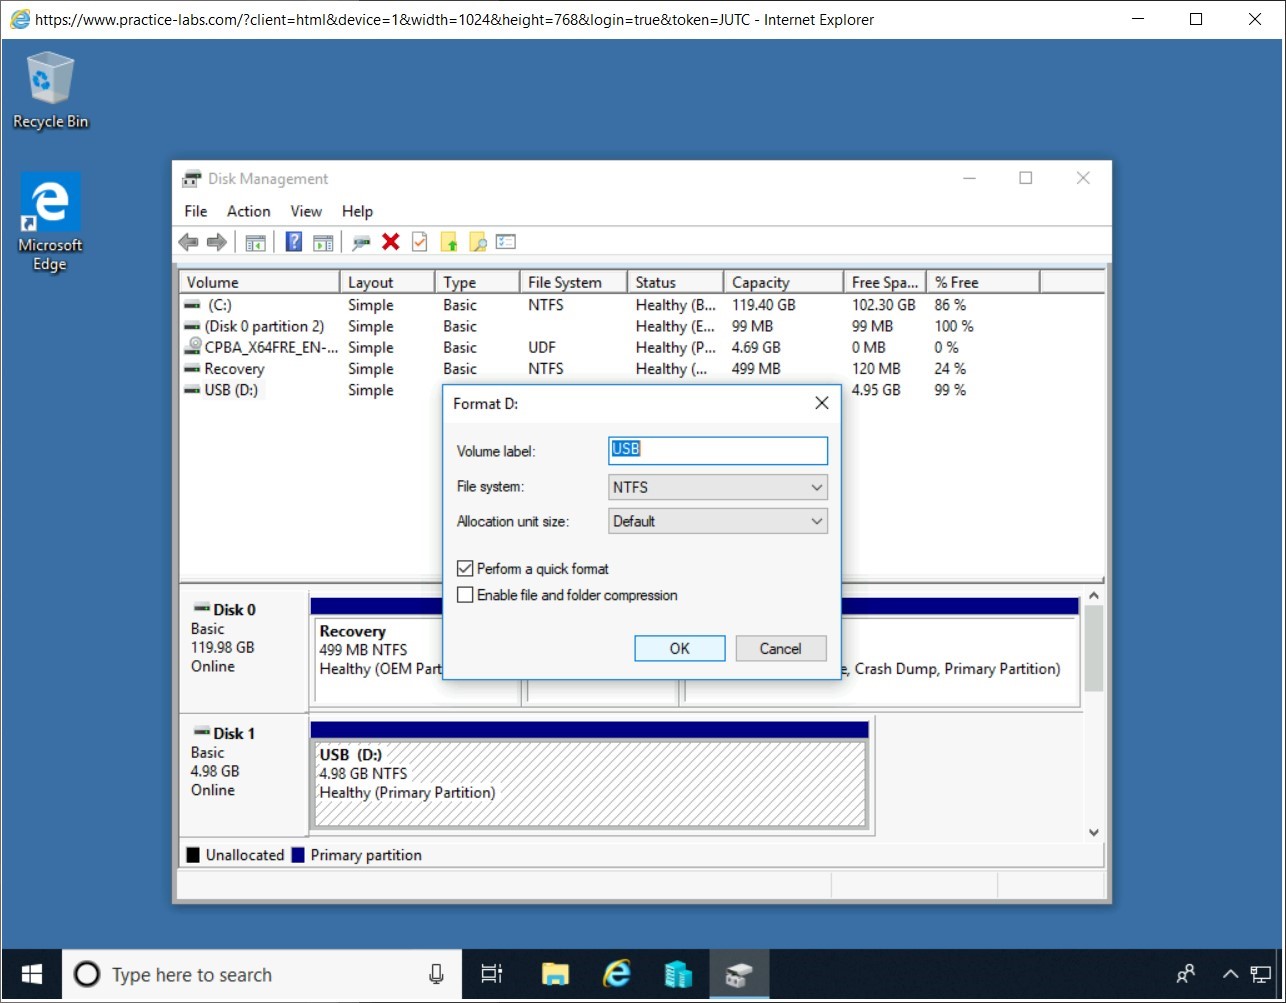Open the File system dropdown
This screenshot has height=1003, width=1286.
pyautogui.click(x=718, y=487)
